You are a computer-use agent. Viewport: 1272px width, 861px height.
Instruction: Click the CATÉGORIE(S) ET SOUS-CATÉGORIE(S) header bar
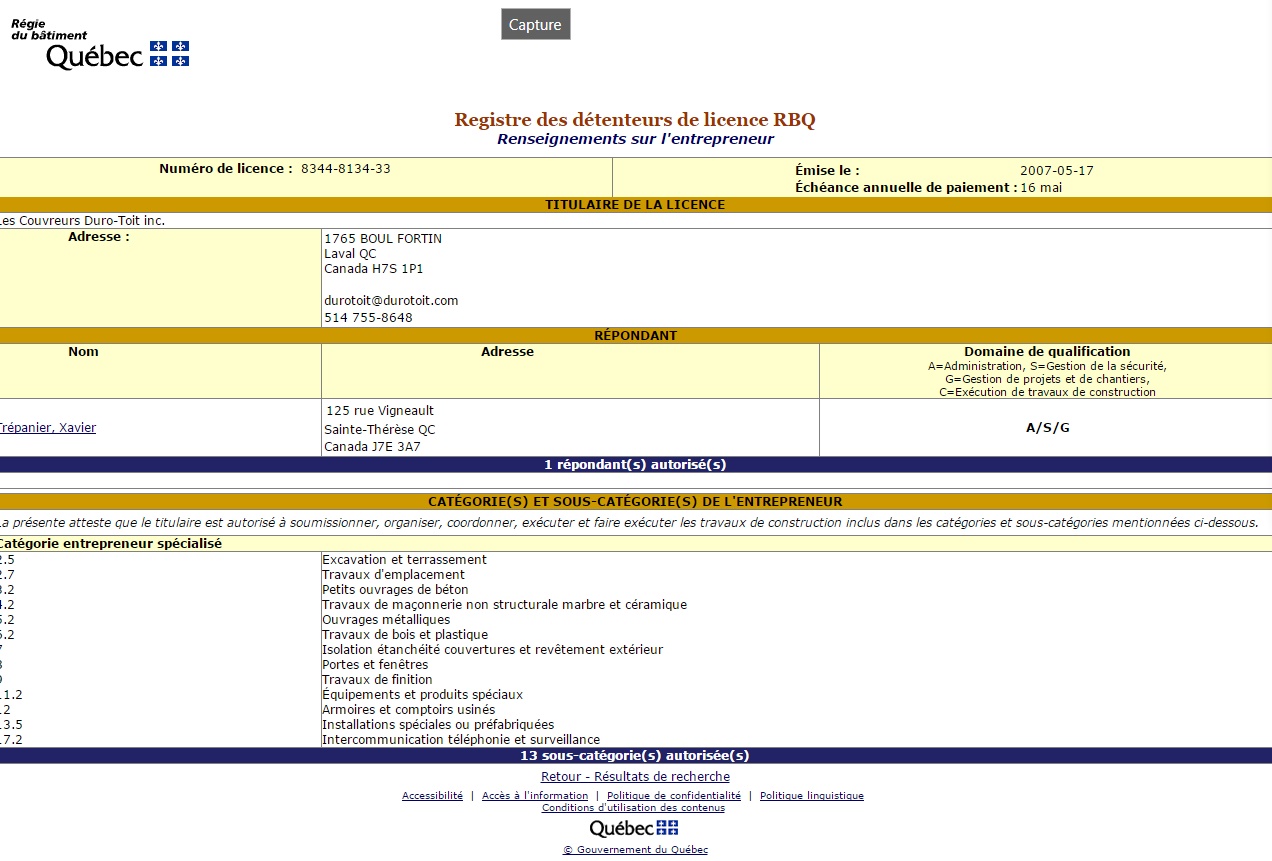pyautogui.click(x=636, y=502)
